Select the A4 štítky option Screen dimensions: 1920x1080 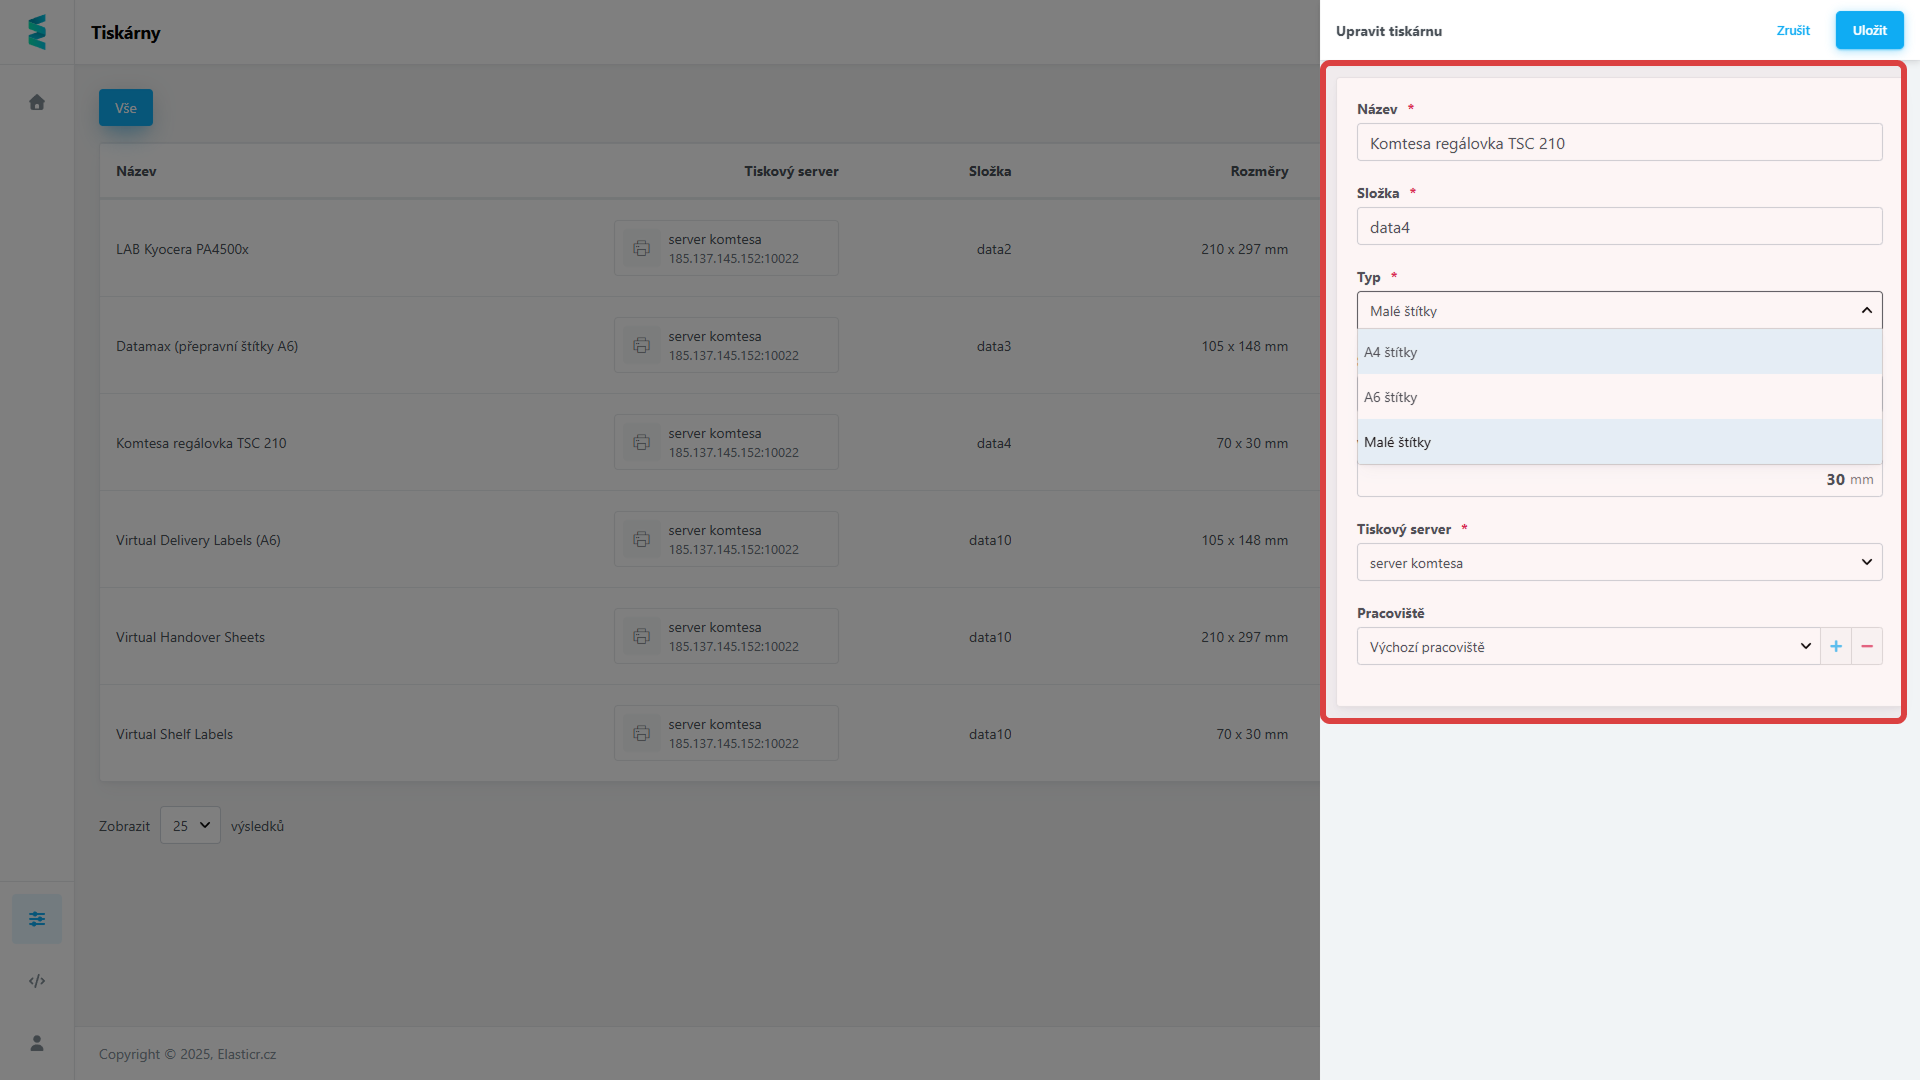tap(1619, 352)
